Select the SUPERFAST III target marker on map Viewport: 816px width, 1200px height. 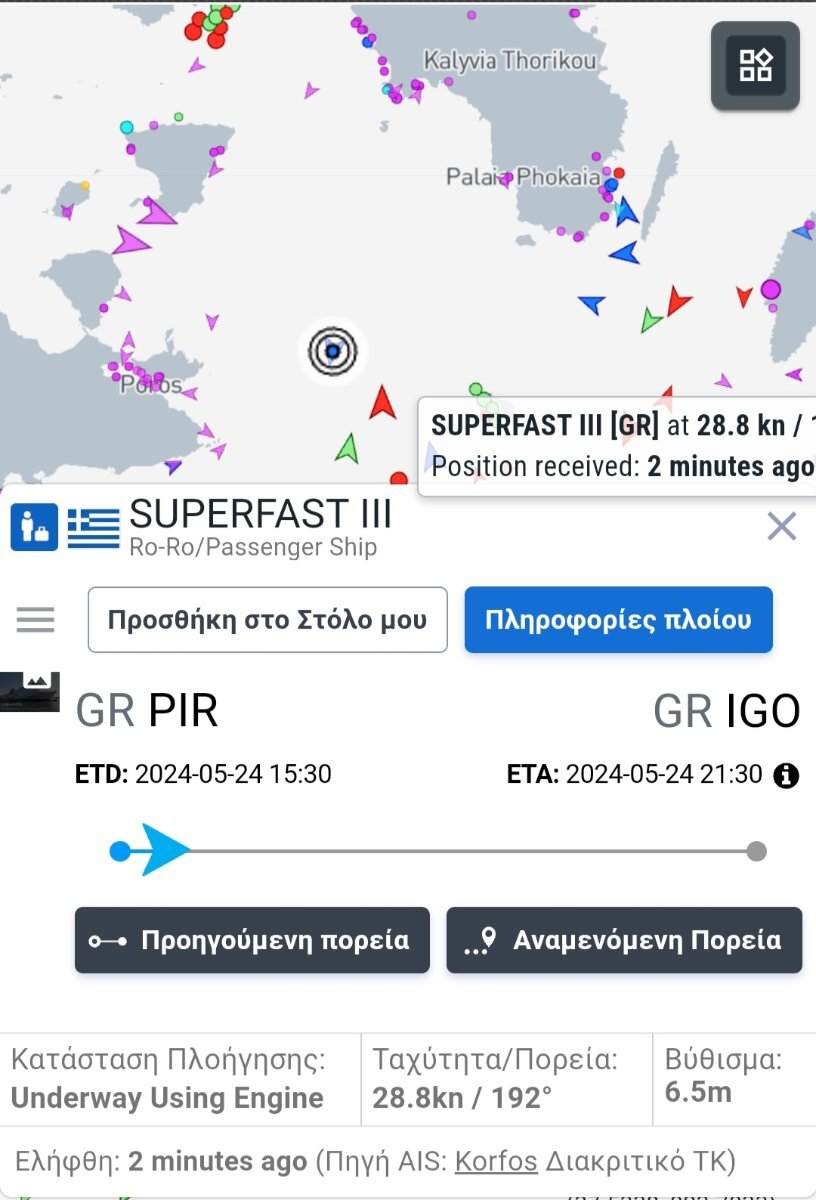(333, 351)
